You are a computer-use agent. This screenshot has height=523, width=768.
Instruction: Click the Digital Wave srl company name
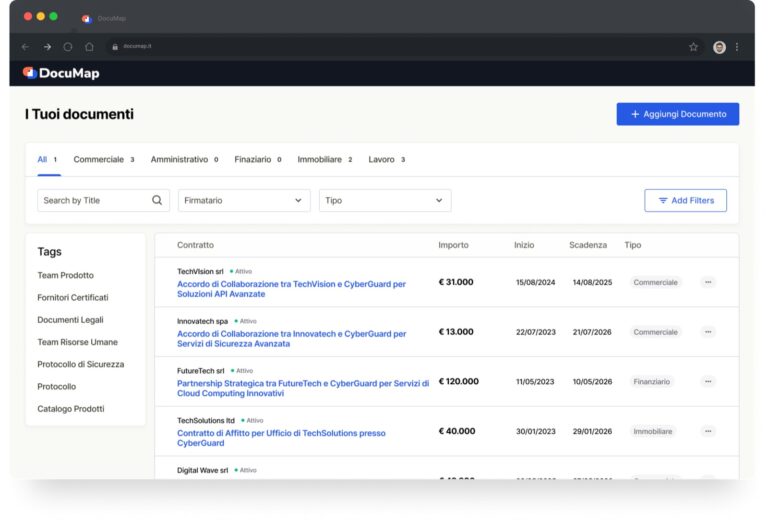202,470
